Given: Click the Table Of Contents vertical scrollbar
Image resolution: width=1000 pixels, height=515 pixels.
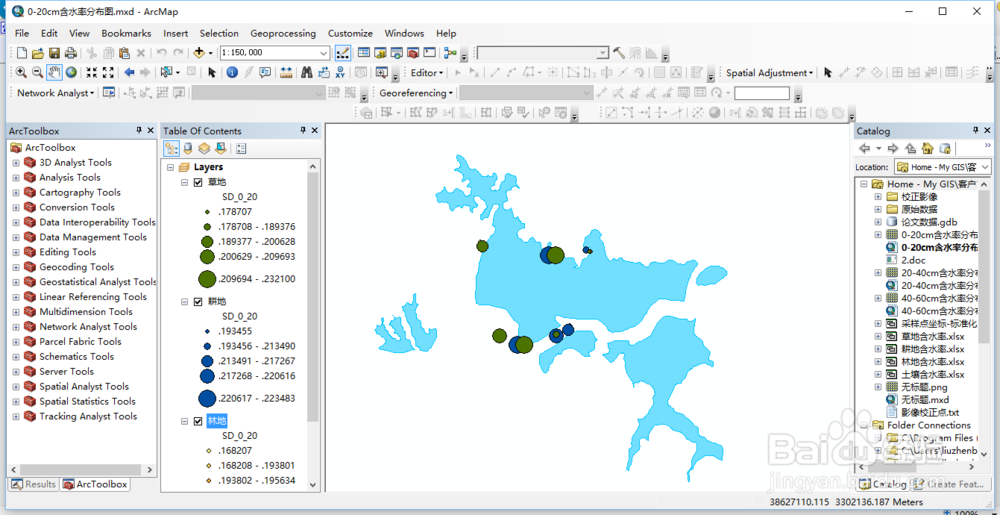Looking at the screenshot, I should 312,296.
